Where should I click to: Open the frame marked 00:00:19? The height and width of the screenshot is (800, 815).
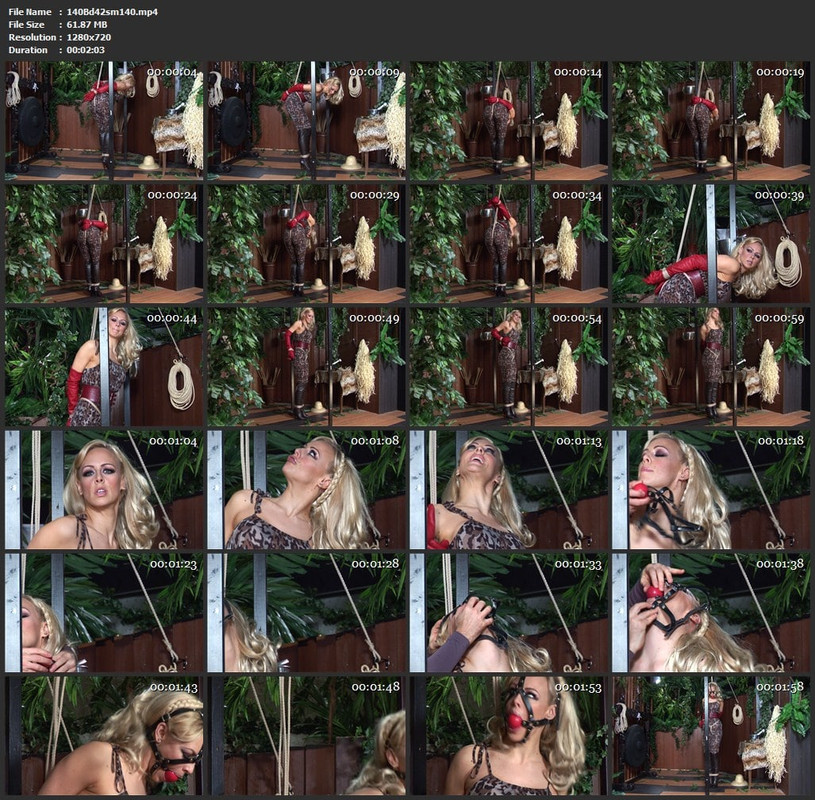(711, 121)
